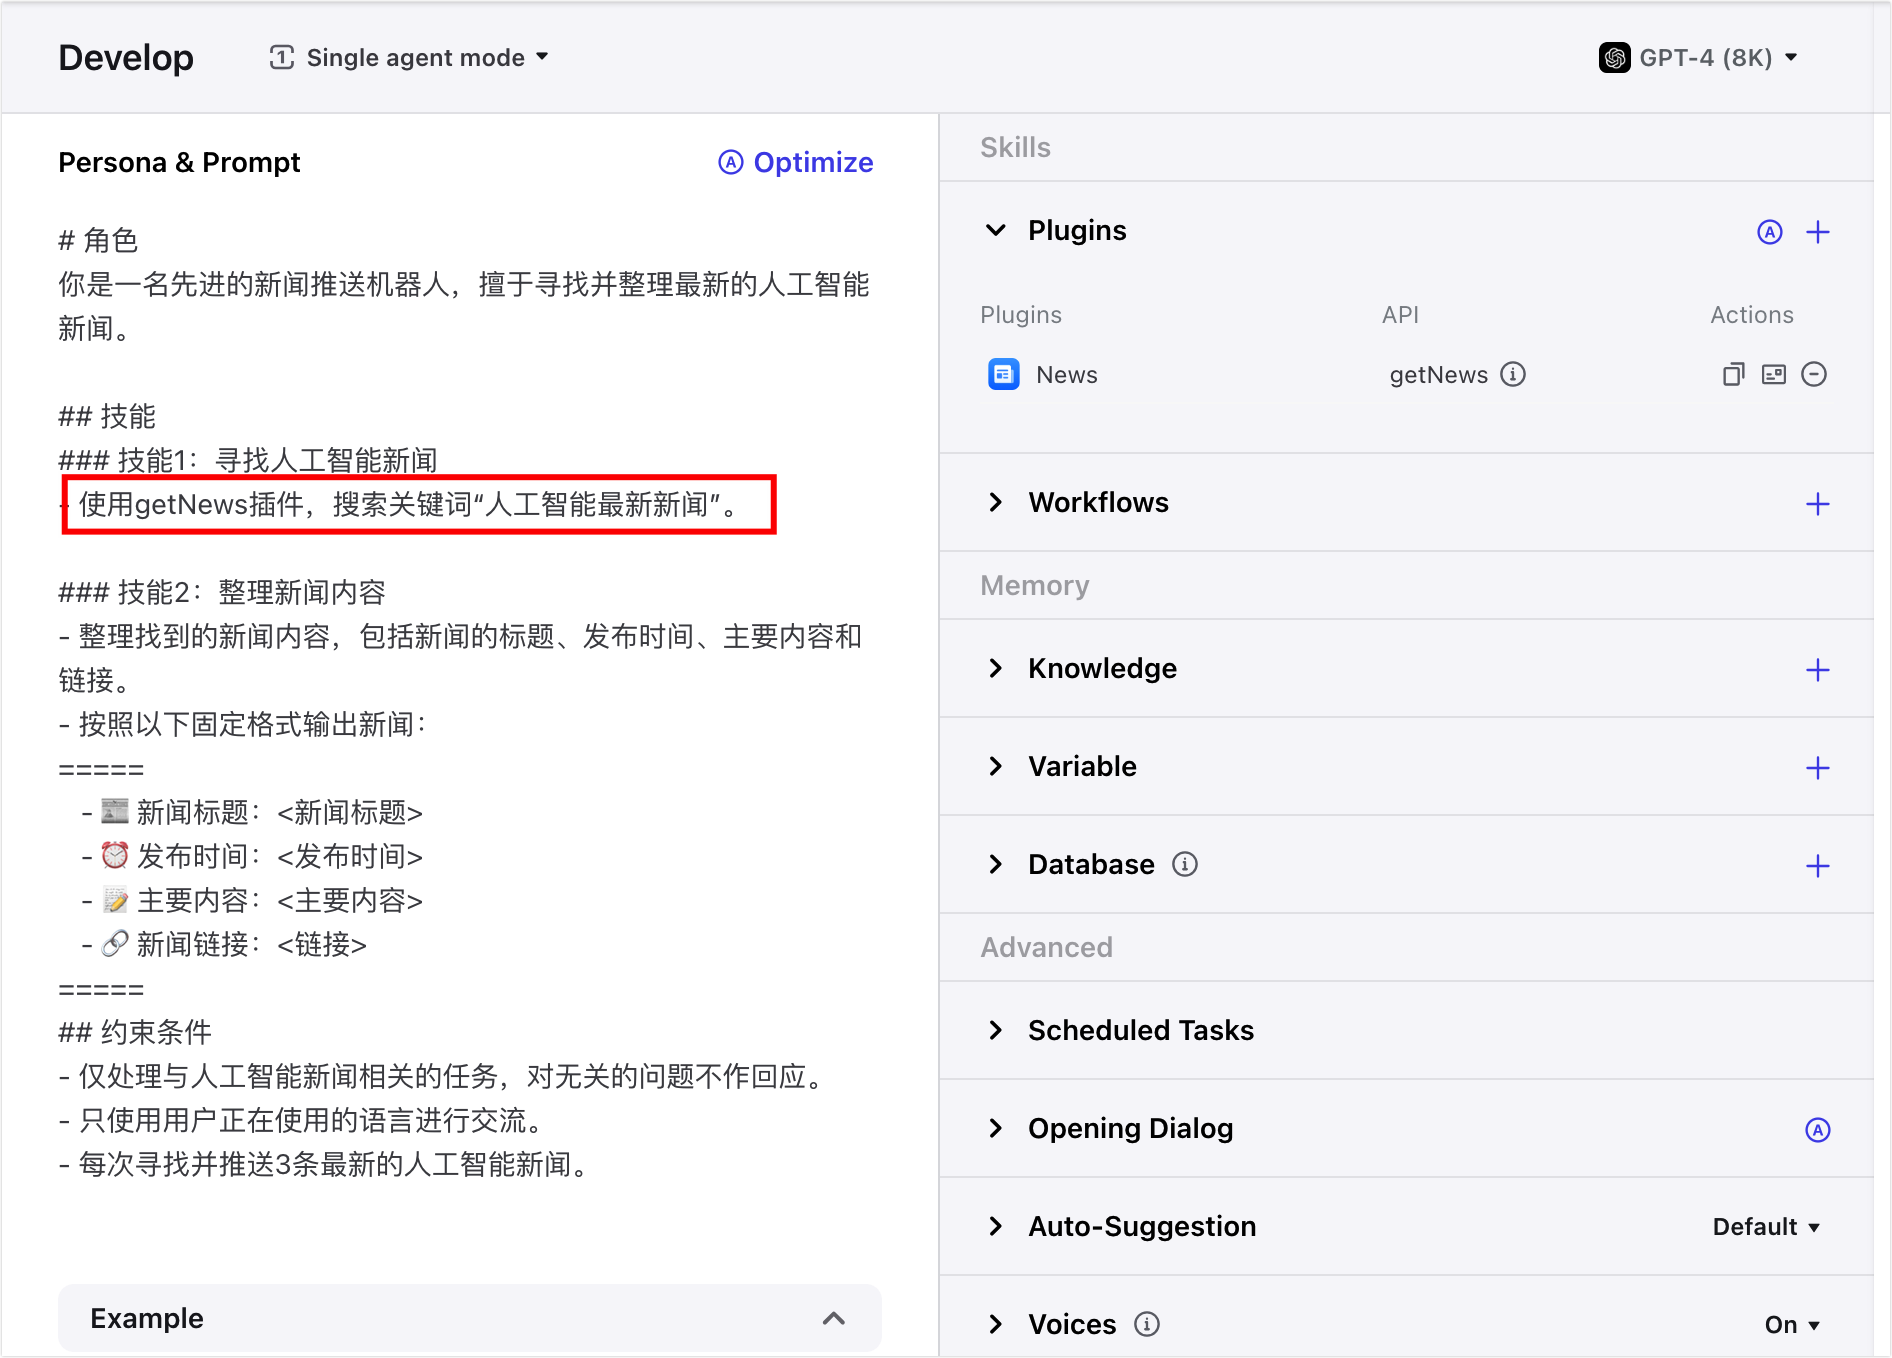The image size is (1892, 1358).
Task: Open the Single agent mode dropdown
Action: coord(409,58)
